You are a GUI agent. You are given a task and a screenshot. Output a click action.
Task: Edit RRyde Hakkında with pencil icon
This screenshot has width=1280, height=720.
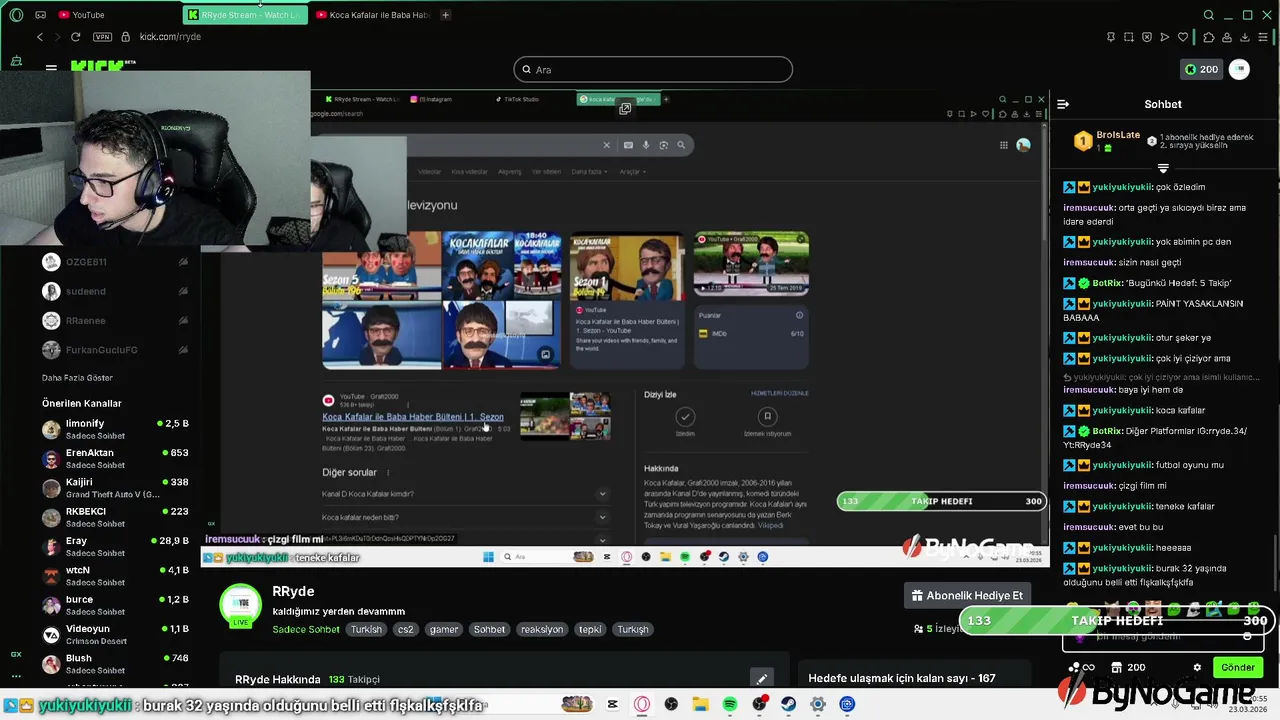[x=761, y=679]
